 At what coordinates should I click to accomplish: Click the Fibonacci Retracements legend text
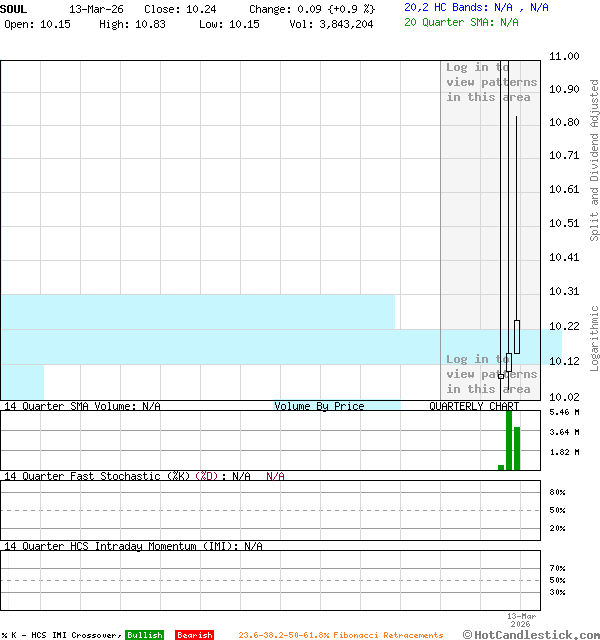click(x=340, y=635)
